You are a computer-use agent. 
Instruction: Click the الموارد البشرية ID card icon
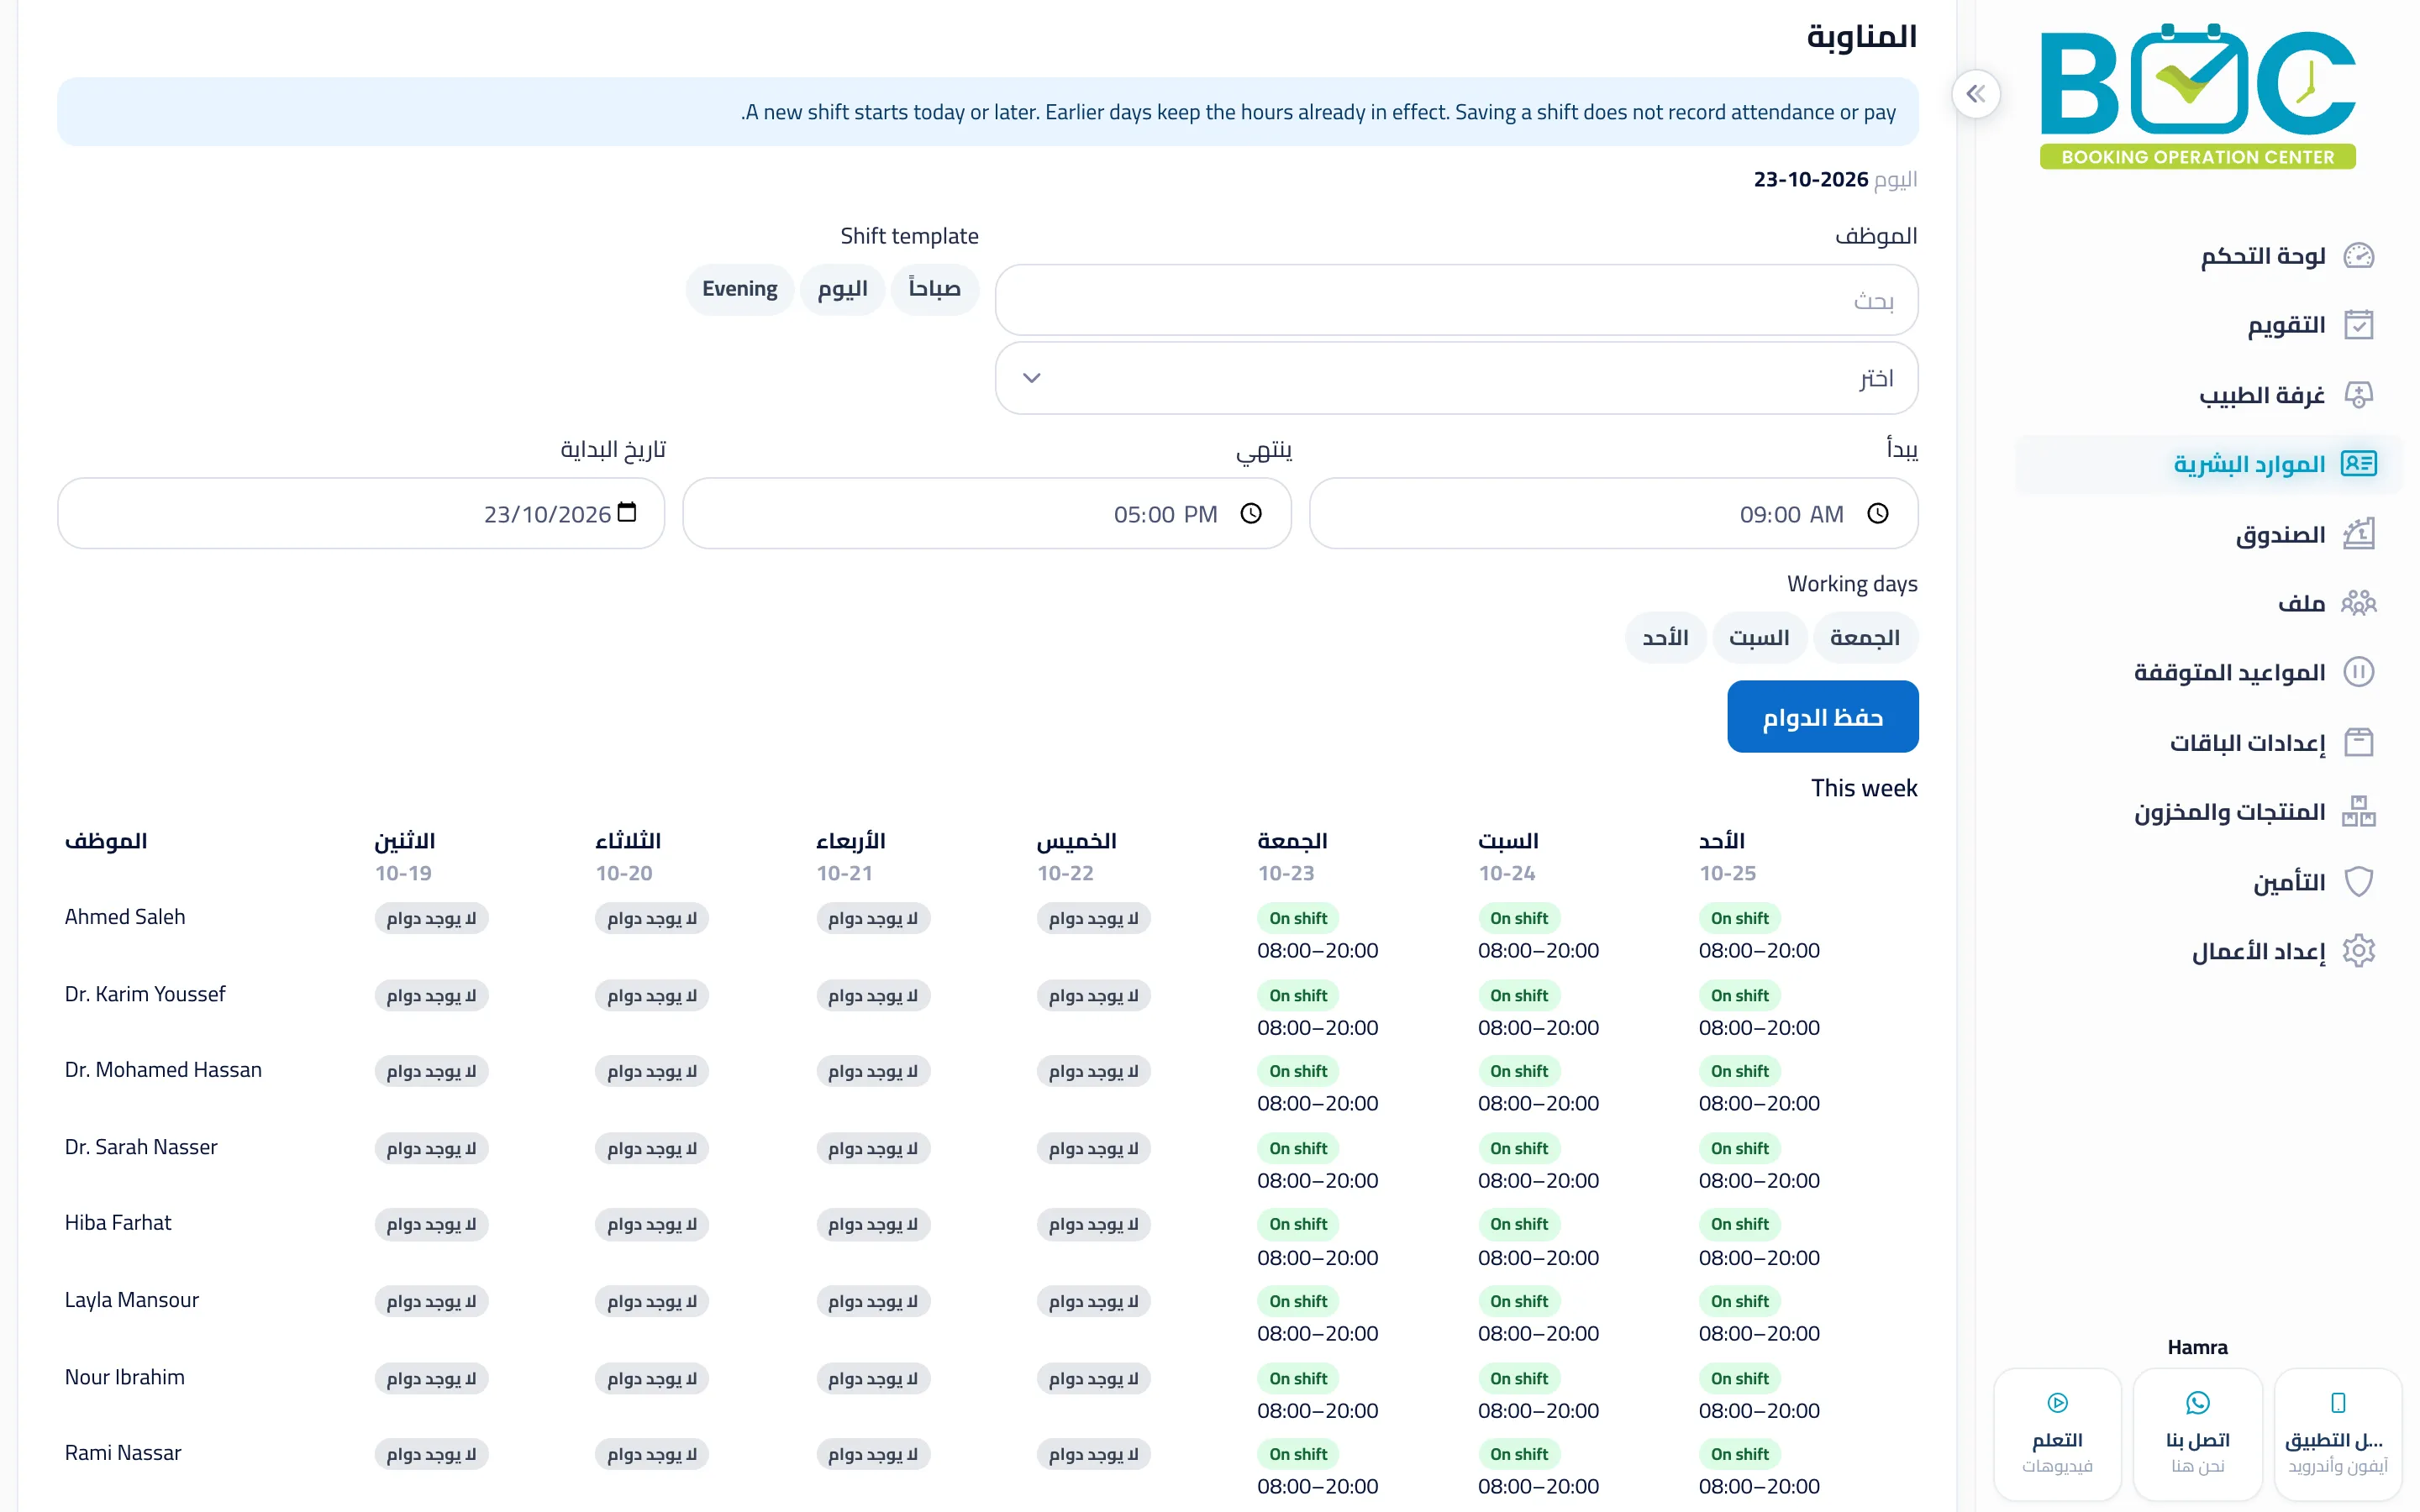[2359, 464]
